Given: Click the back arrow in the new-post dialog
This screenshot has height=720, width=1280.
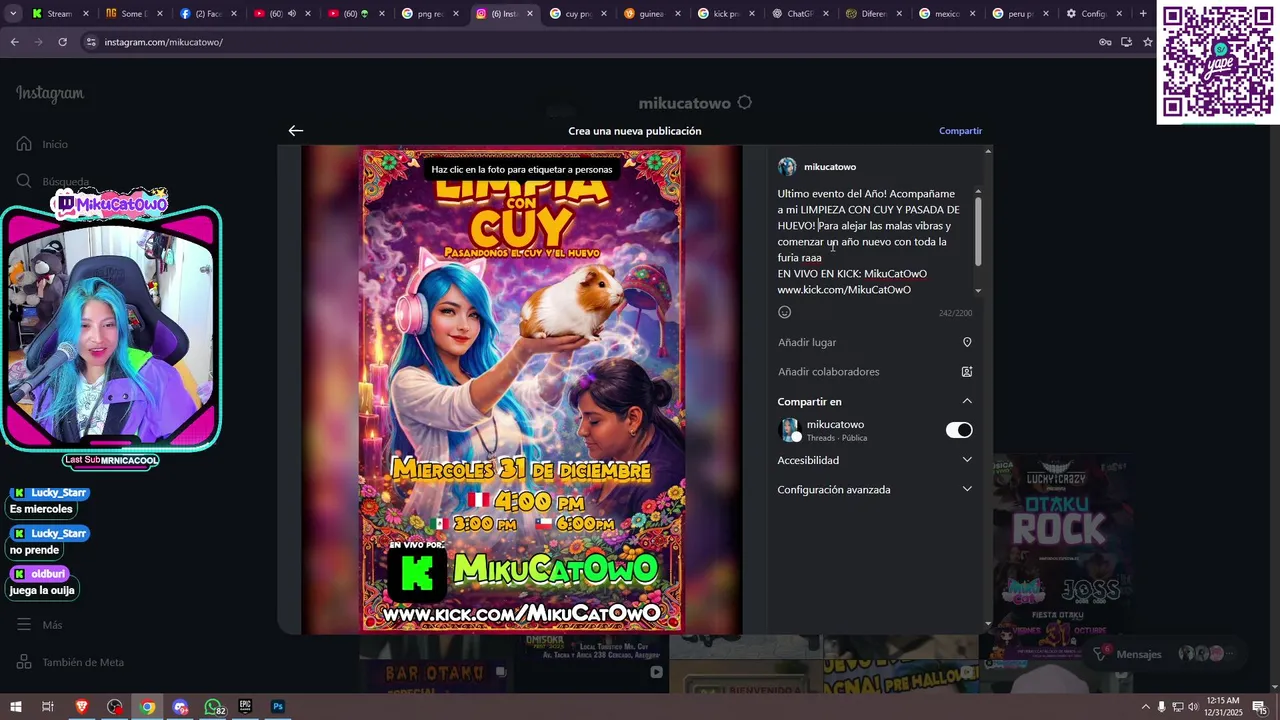Looking at the screenshot, I should point(295,131).
